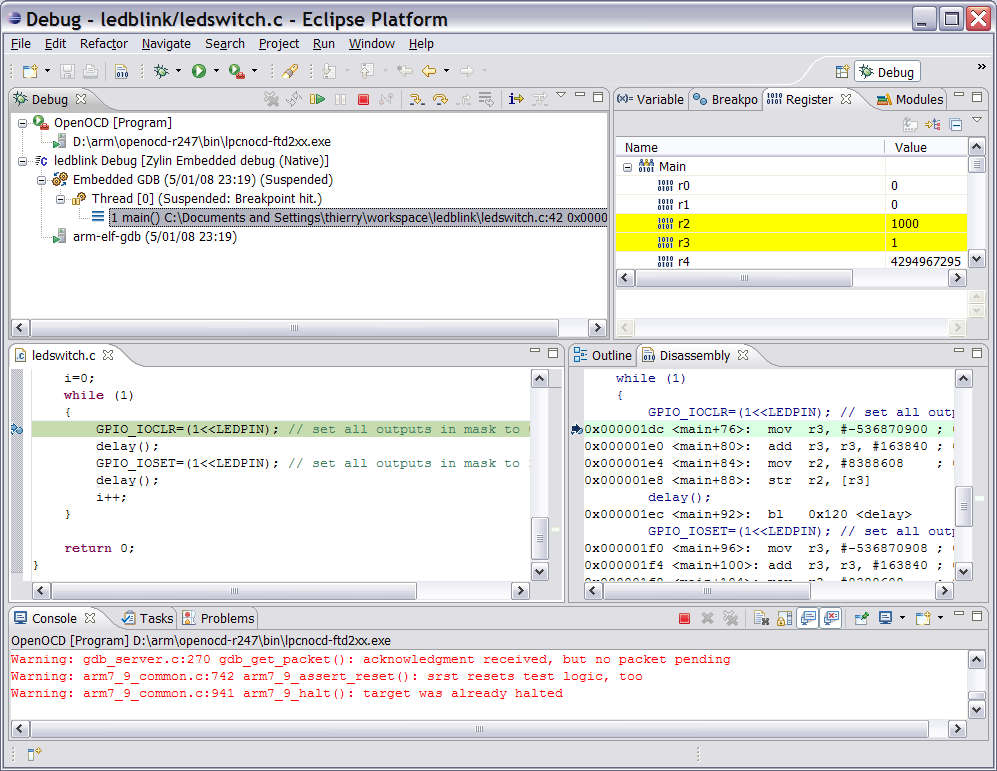Toggle show console when standard error changes
This screenshot has width=997, height=771.
tap(831, 618)
